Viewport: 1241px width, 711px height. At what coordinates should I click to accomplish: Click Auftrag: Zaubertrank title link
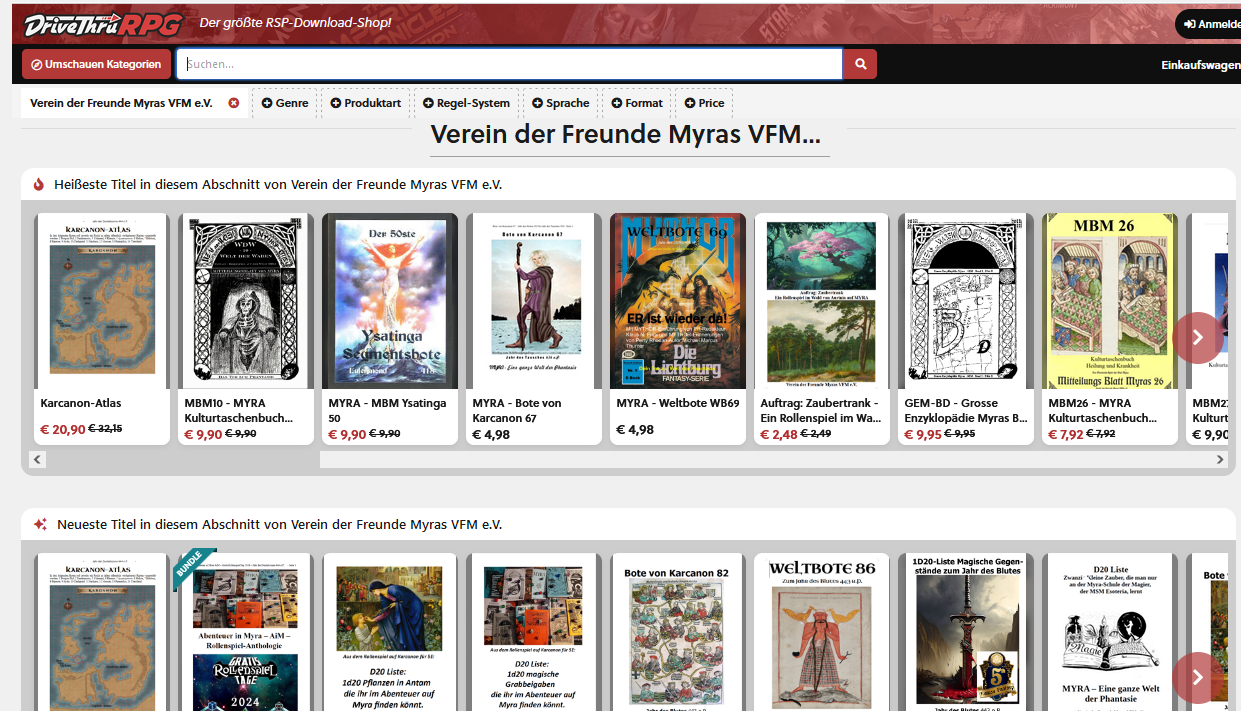click(x=821, y=410)
